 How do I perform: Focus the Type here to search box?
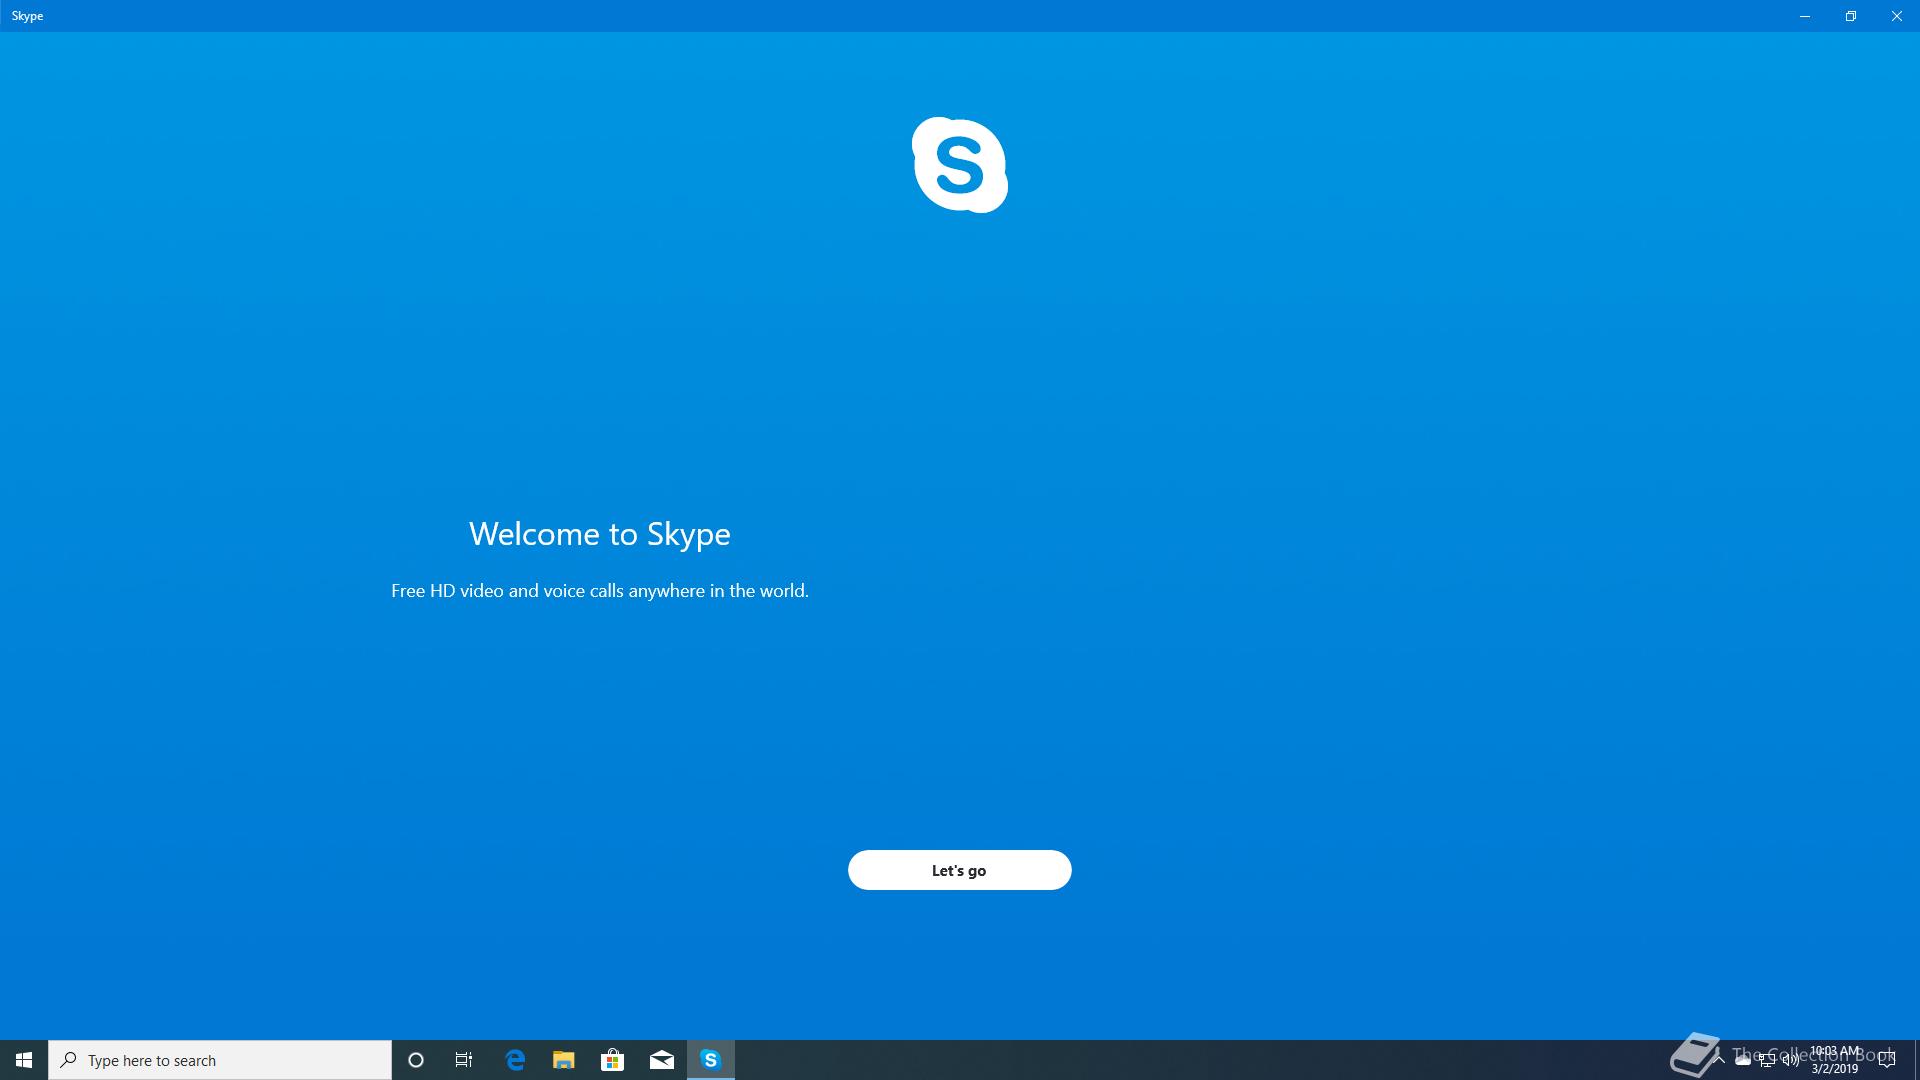(220, 1060)
